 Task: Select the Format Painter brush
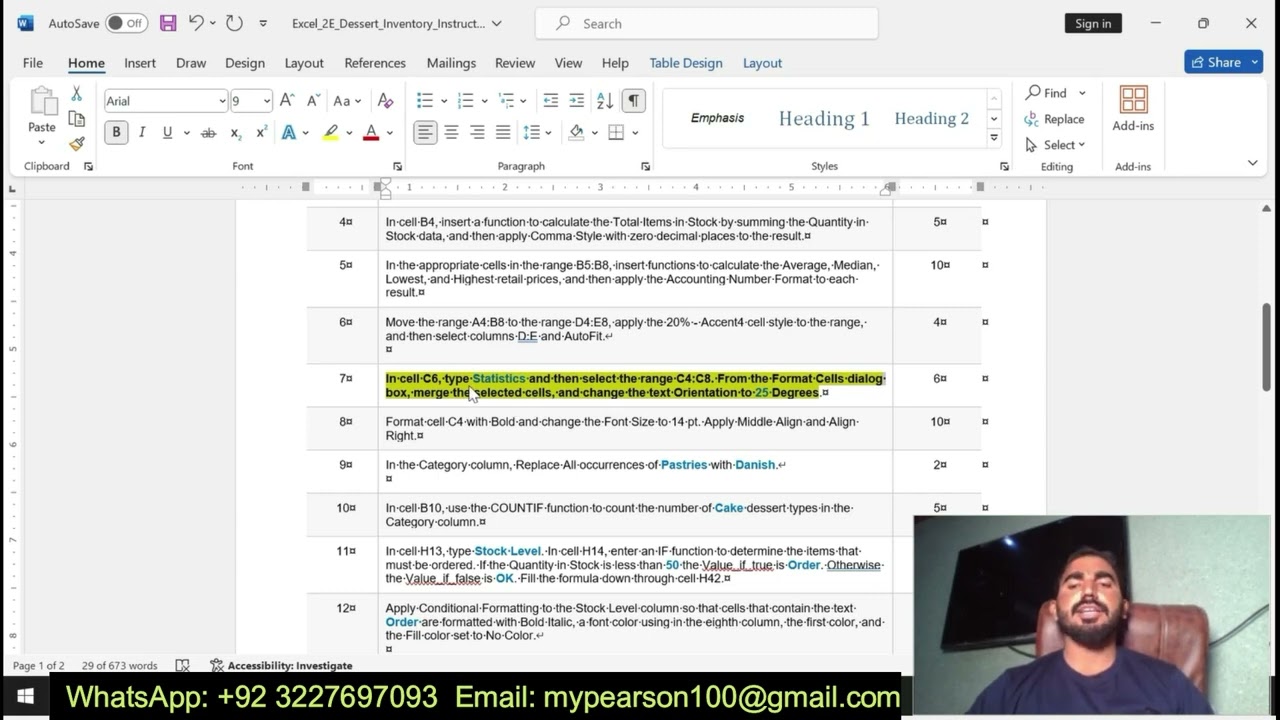77,144
